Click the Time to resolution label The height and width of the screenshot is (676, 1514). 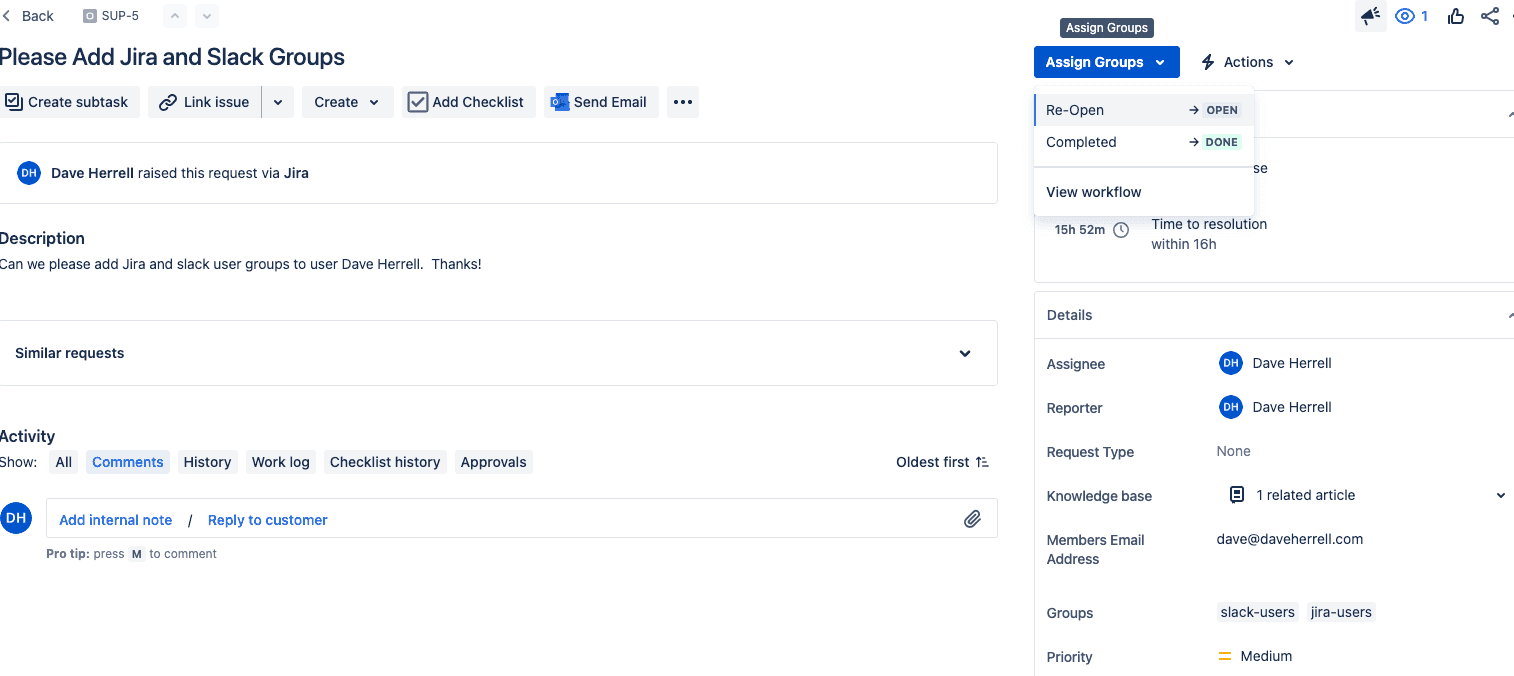click(x=1209, y=224)
